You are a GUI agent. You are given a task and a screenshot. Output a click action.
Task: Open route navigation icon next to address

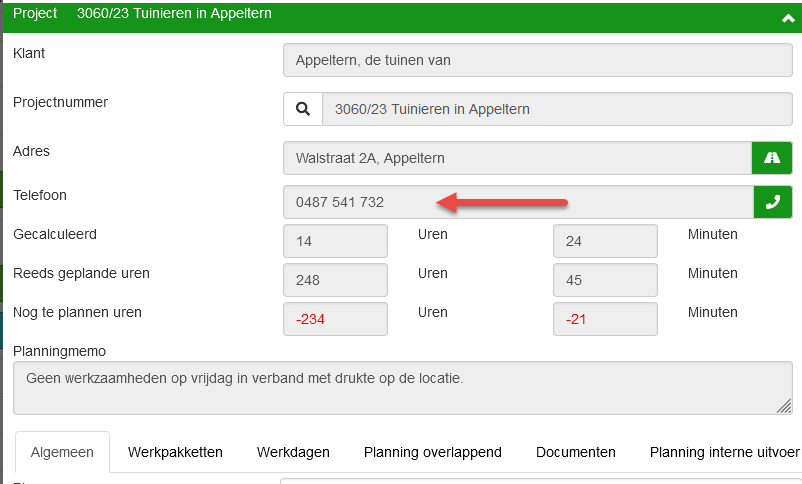pyautogui.click(x=771, y=158)
